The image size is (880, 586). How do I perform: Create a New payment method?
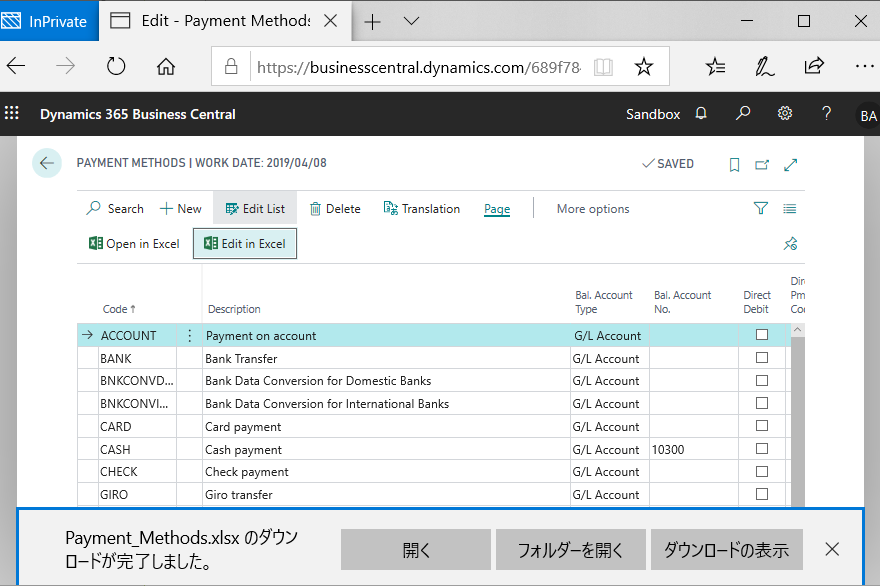[x=181, y=209]
